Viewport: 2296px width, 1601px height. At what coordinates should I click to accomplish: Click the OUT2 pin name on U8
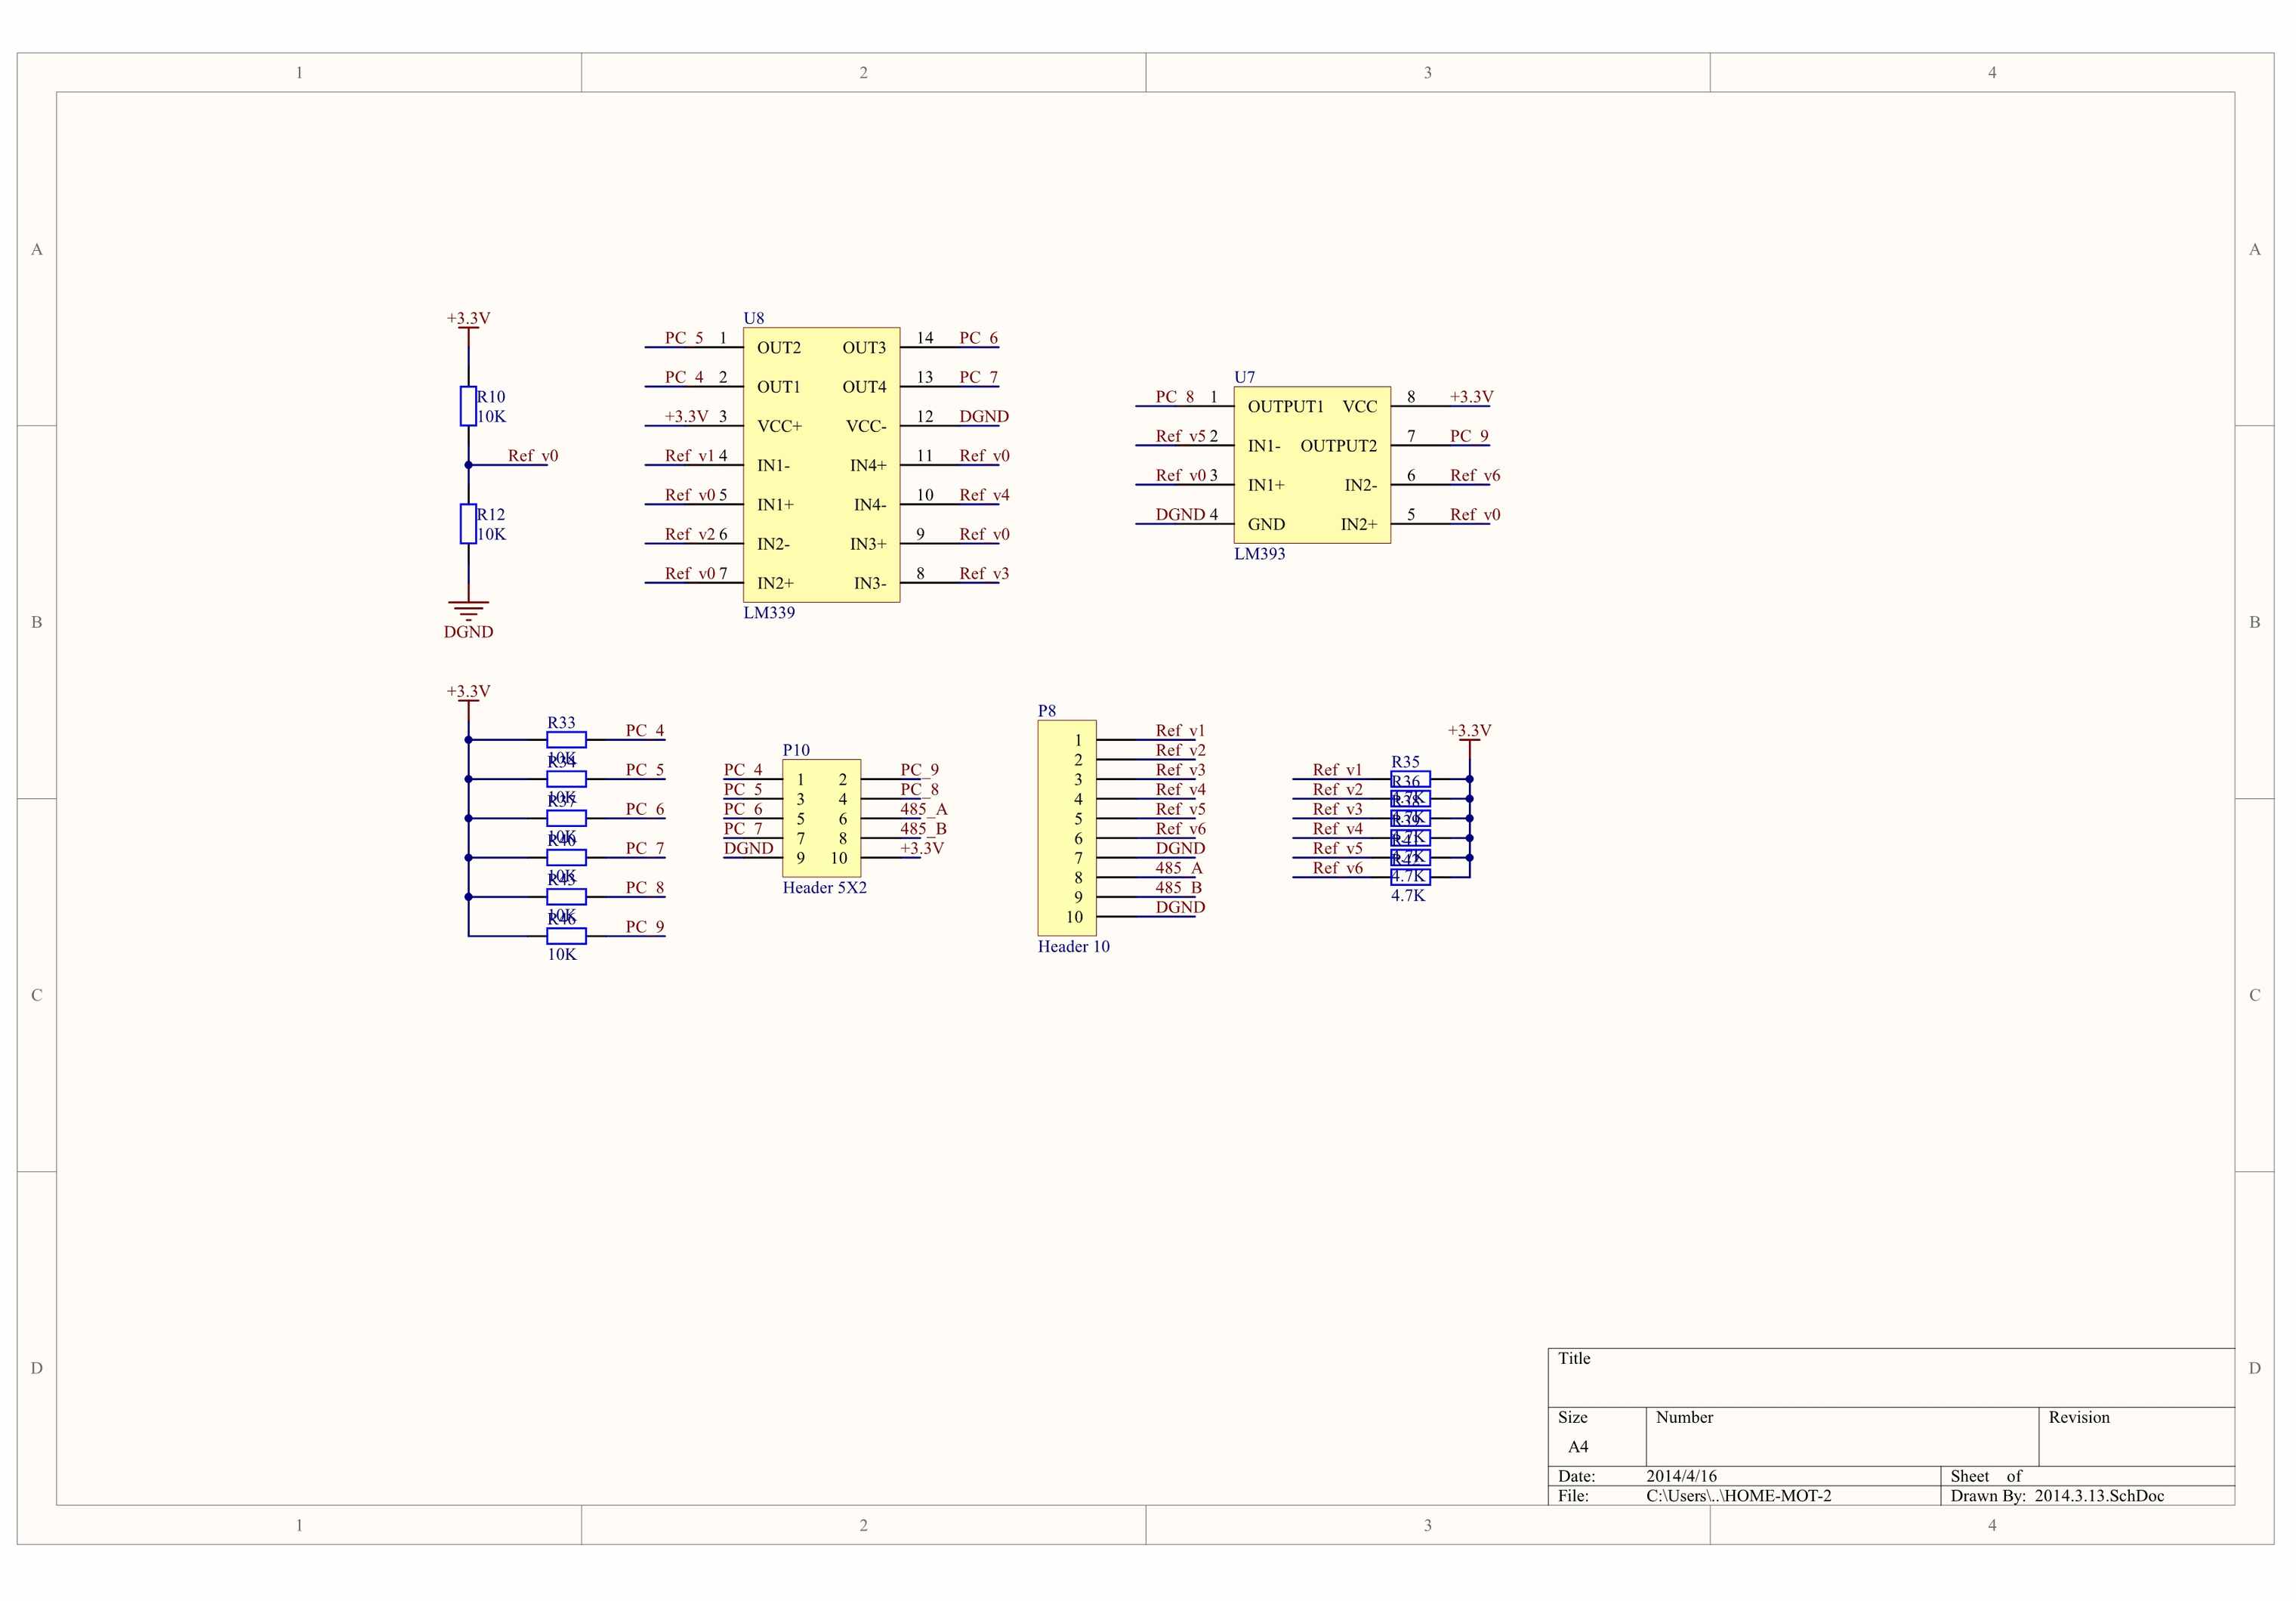coord(779,347)
